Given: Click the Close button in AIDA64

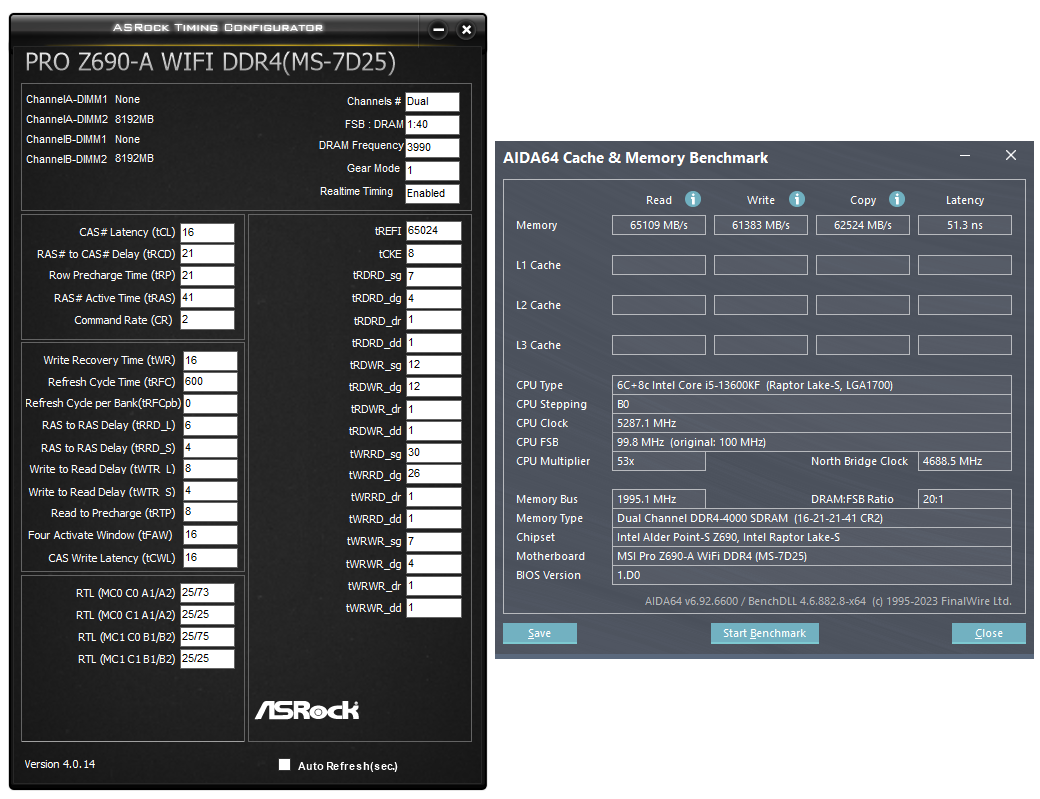Looking at the screenshot, I should pos(988,633).
